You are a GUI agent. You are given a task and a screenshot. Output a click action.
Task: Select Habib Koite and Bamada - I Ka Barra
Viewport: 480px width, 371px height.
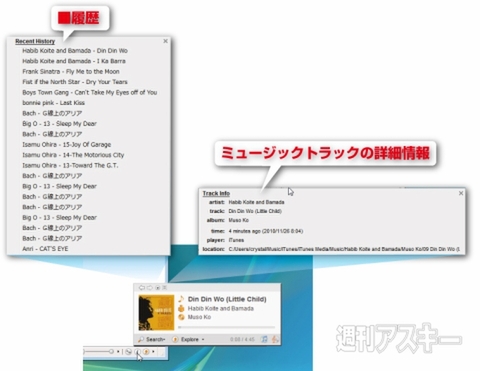[x=74, y=61]
